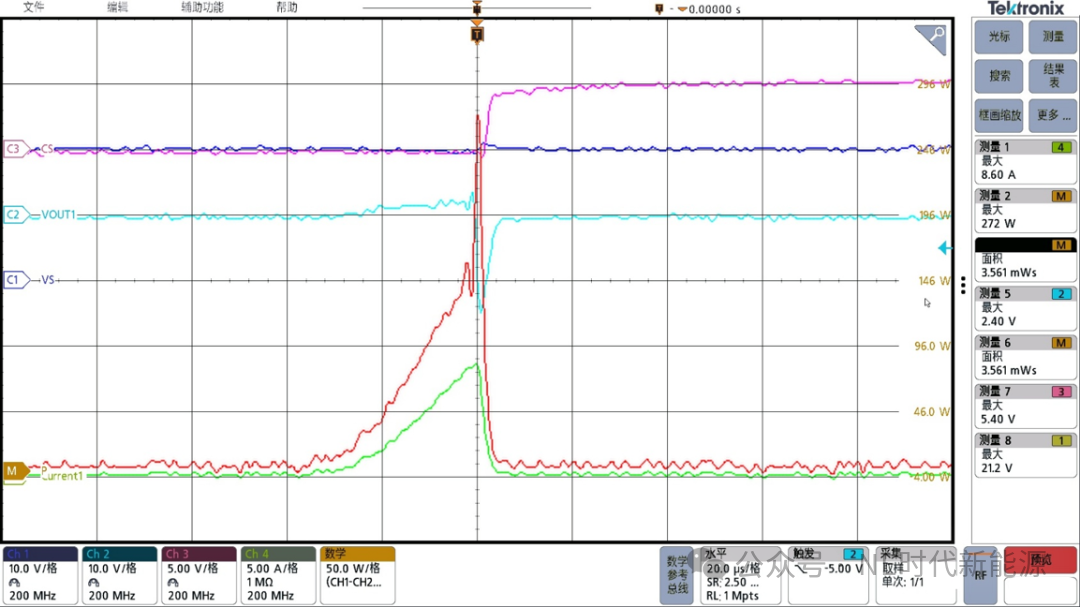1080x607 pixels.
Task: Open the 更多... options button
Action: (1053, 115)
